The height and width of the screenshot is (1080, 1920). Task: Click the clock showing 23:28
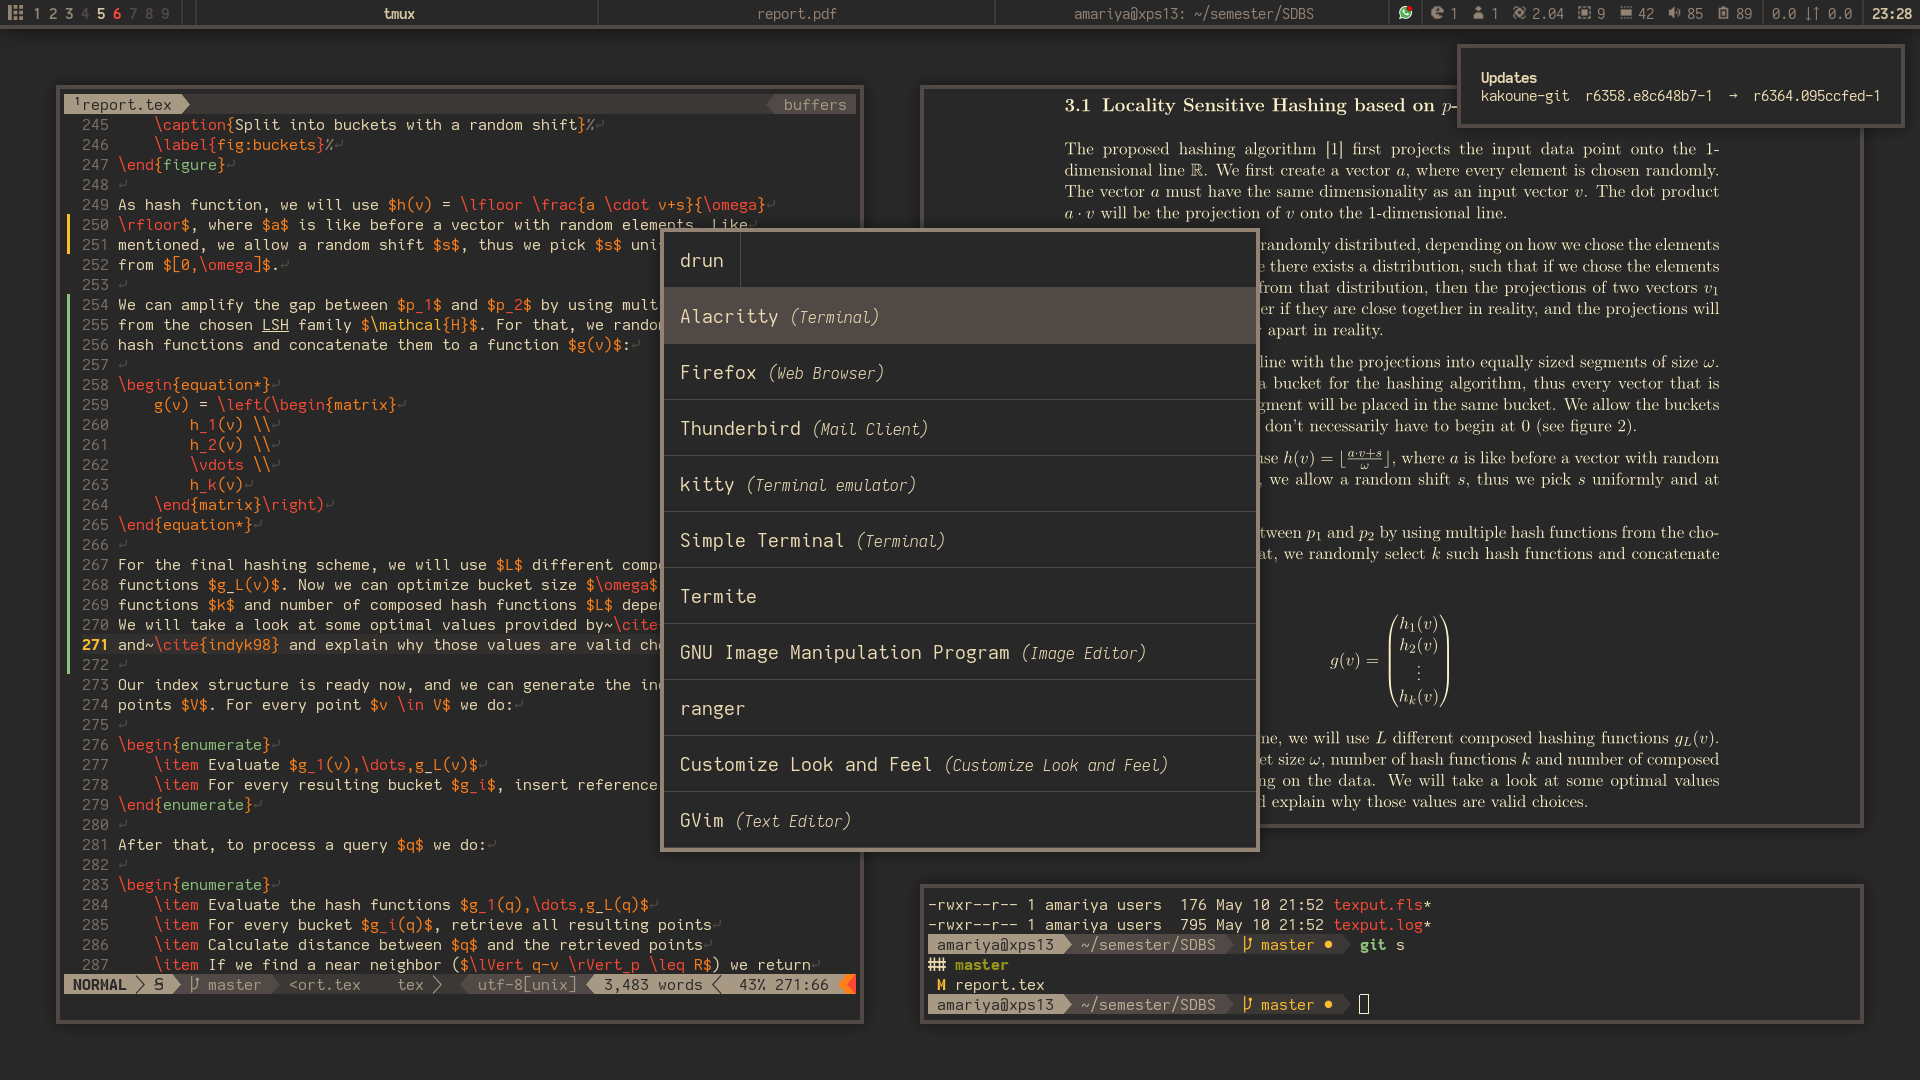1891,13
